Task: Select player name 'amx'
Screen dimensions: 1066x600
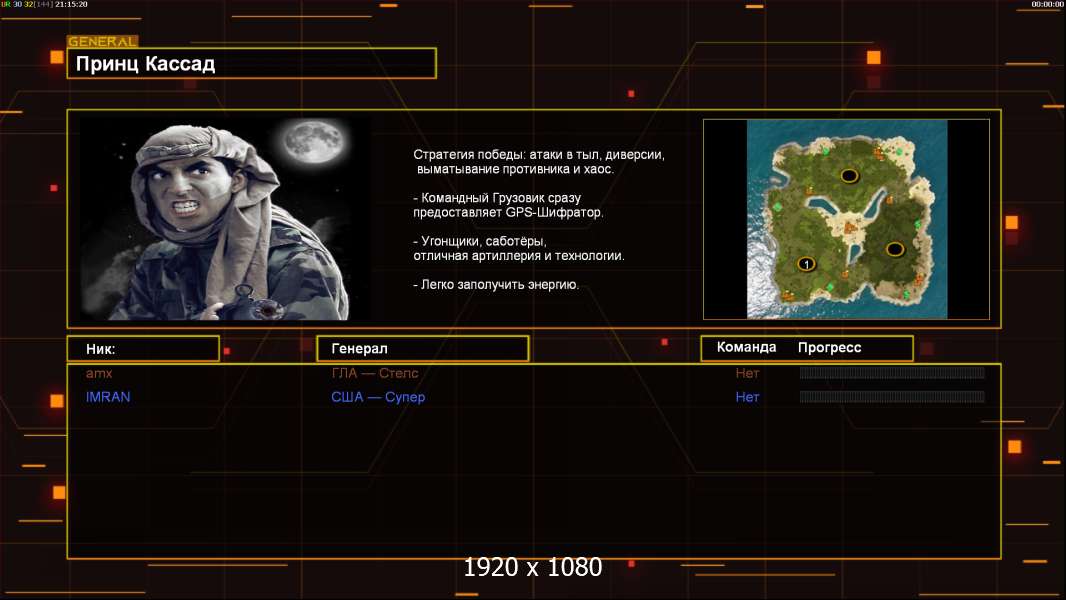Action: [98, 373]
